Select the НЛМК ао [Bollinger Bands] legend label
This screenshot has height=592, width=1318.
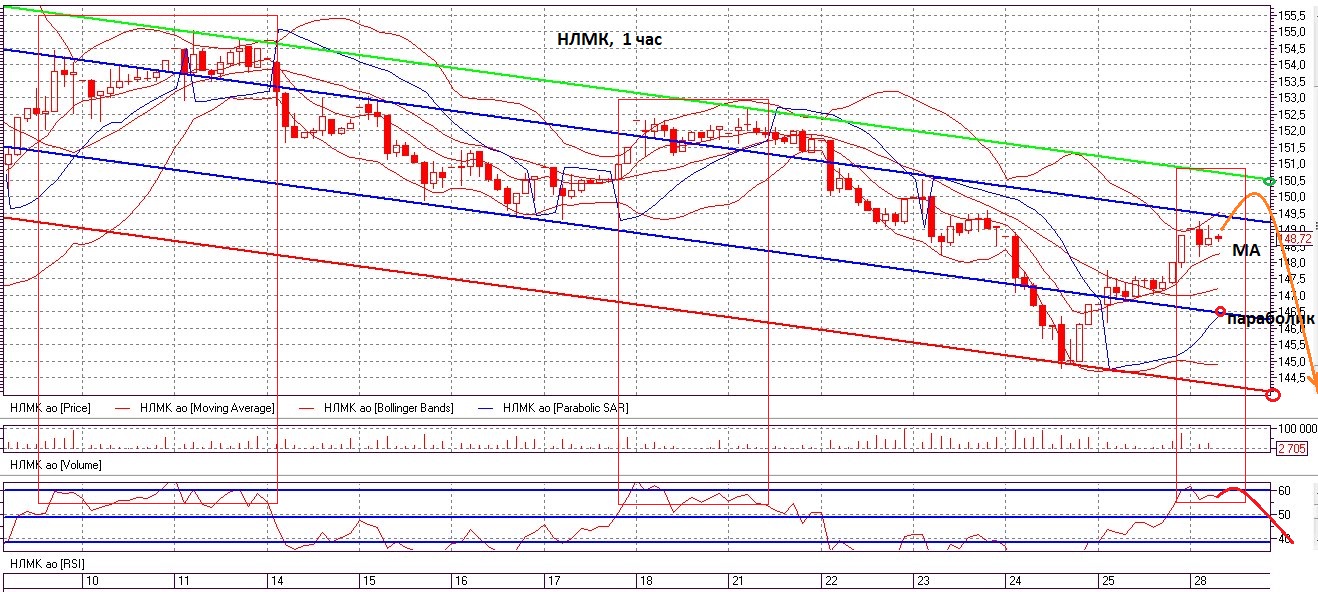coord(391,408)
